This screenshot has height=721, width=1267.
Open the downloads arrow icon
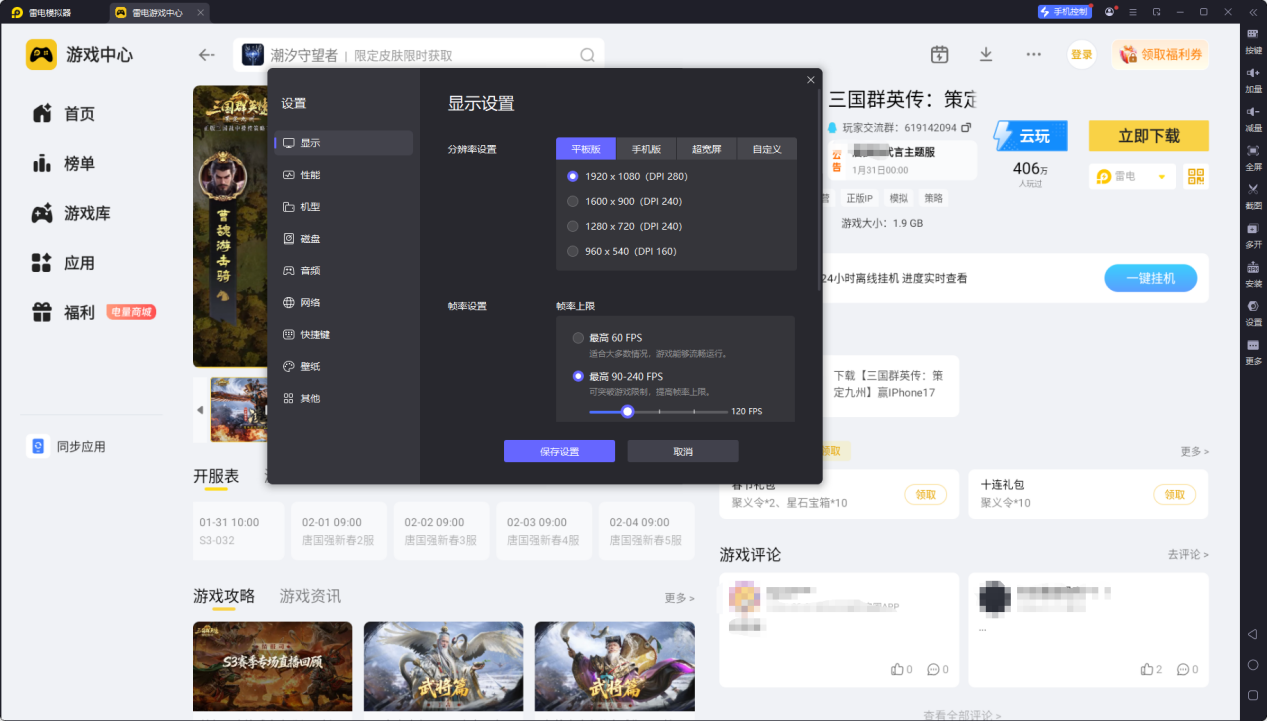pyautogui.click(x=986, y=54)
